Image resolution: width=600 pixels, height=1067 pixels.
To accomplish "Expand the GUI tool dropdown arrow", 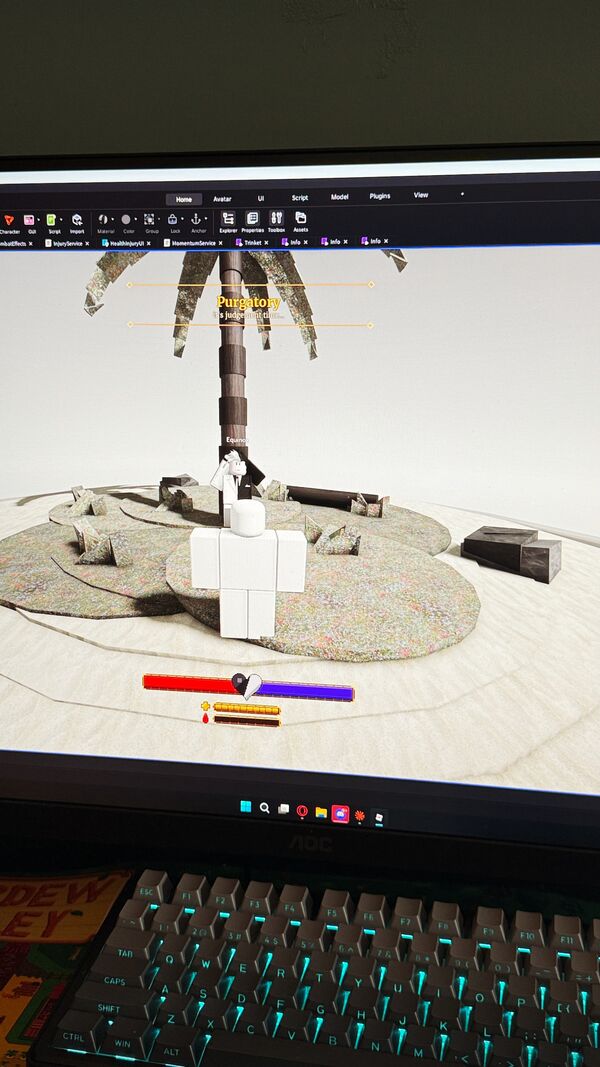I will click(39, 220).
